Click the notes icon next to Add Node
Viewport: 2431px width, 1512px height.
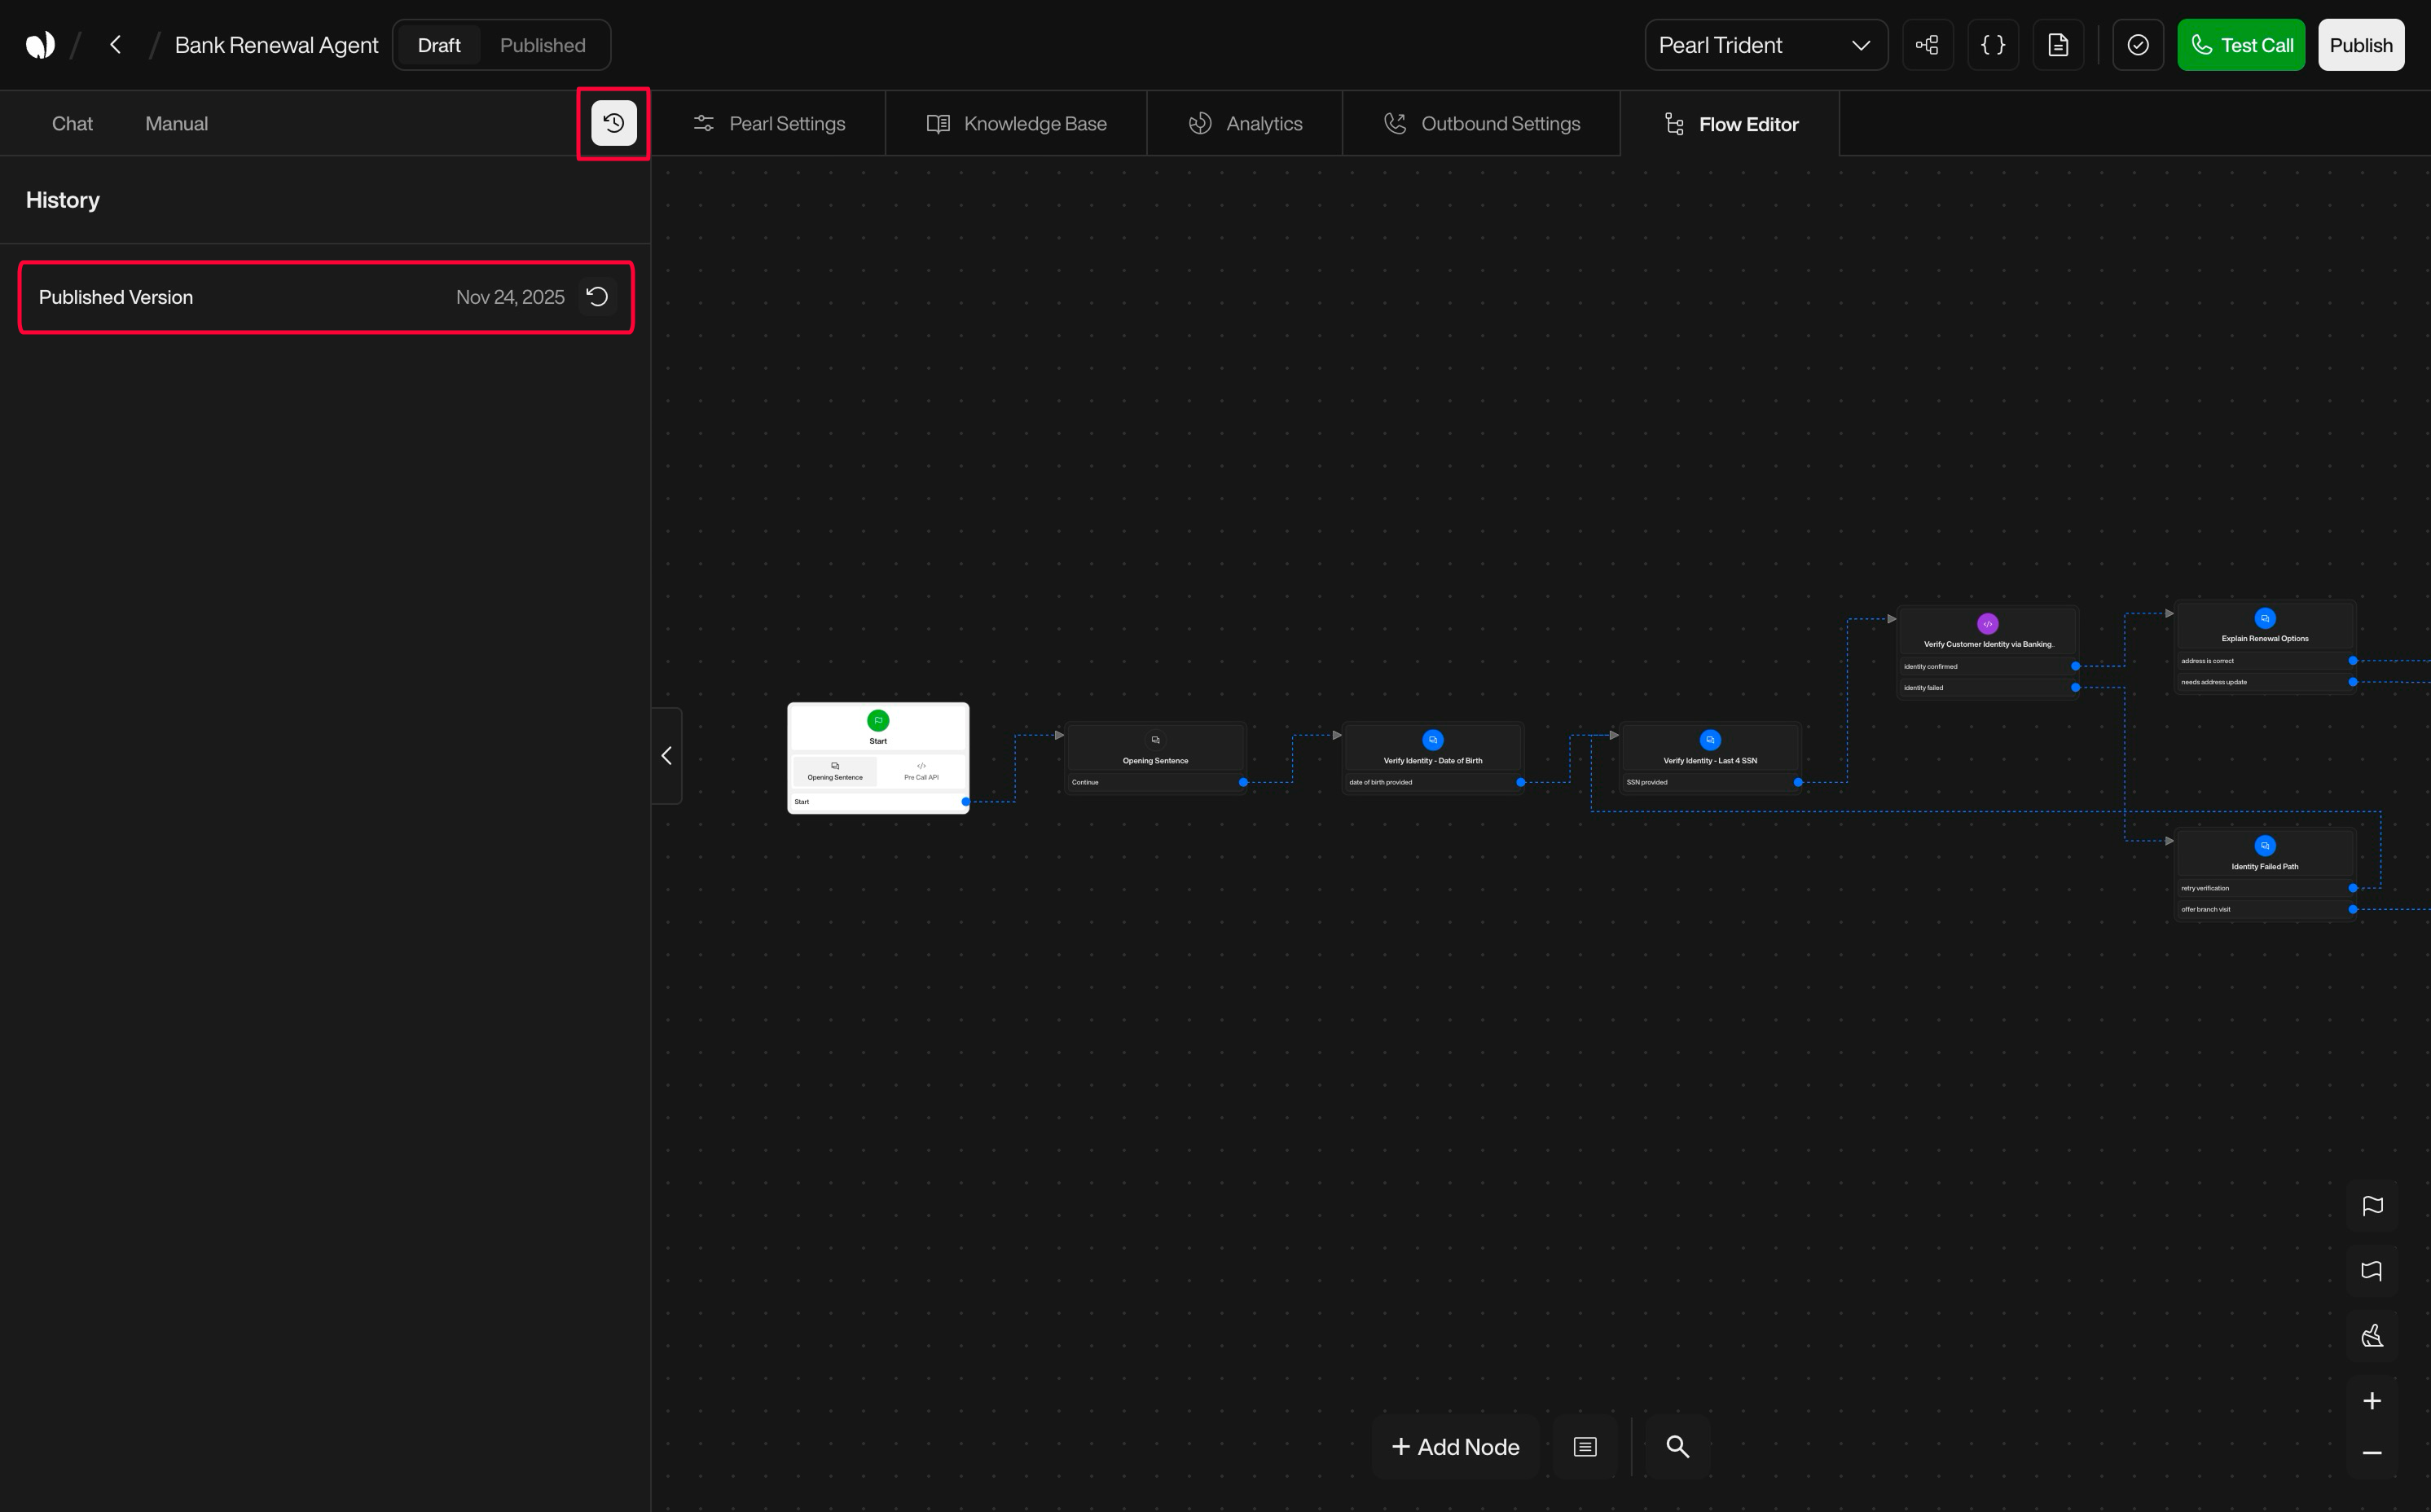coord(1584,1446)
